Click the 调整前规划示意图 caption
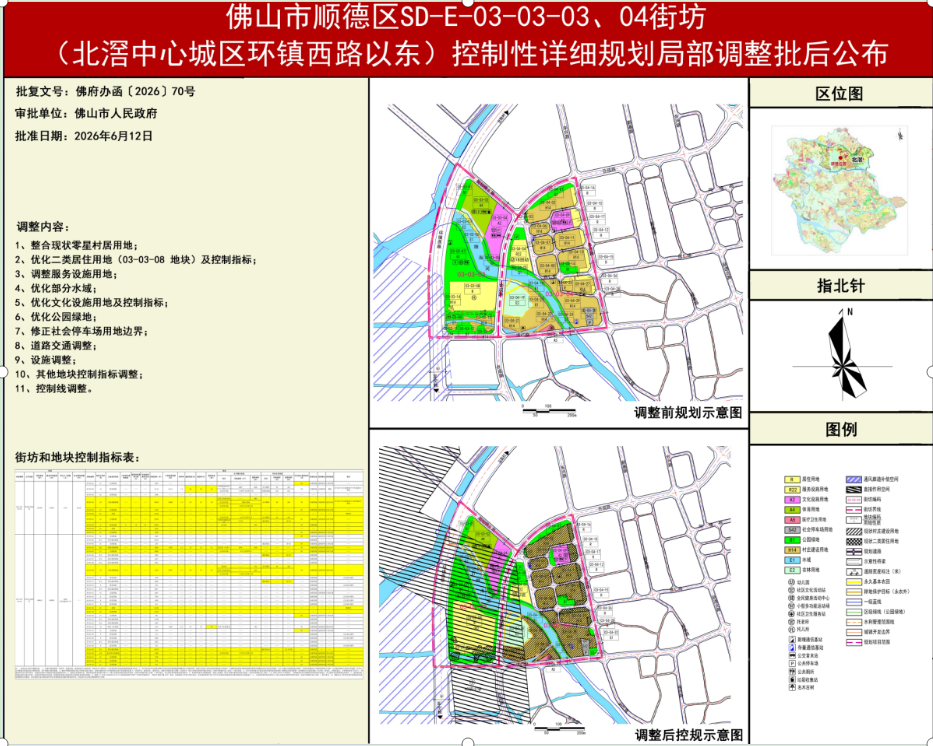The height and width of the screenshot is (746, 933). coord(688,412)
